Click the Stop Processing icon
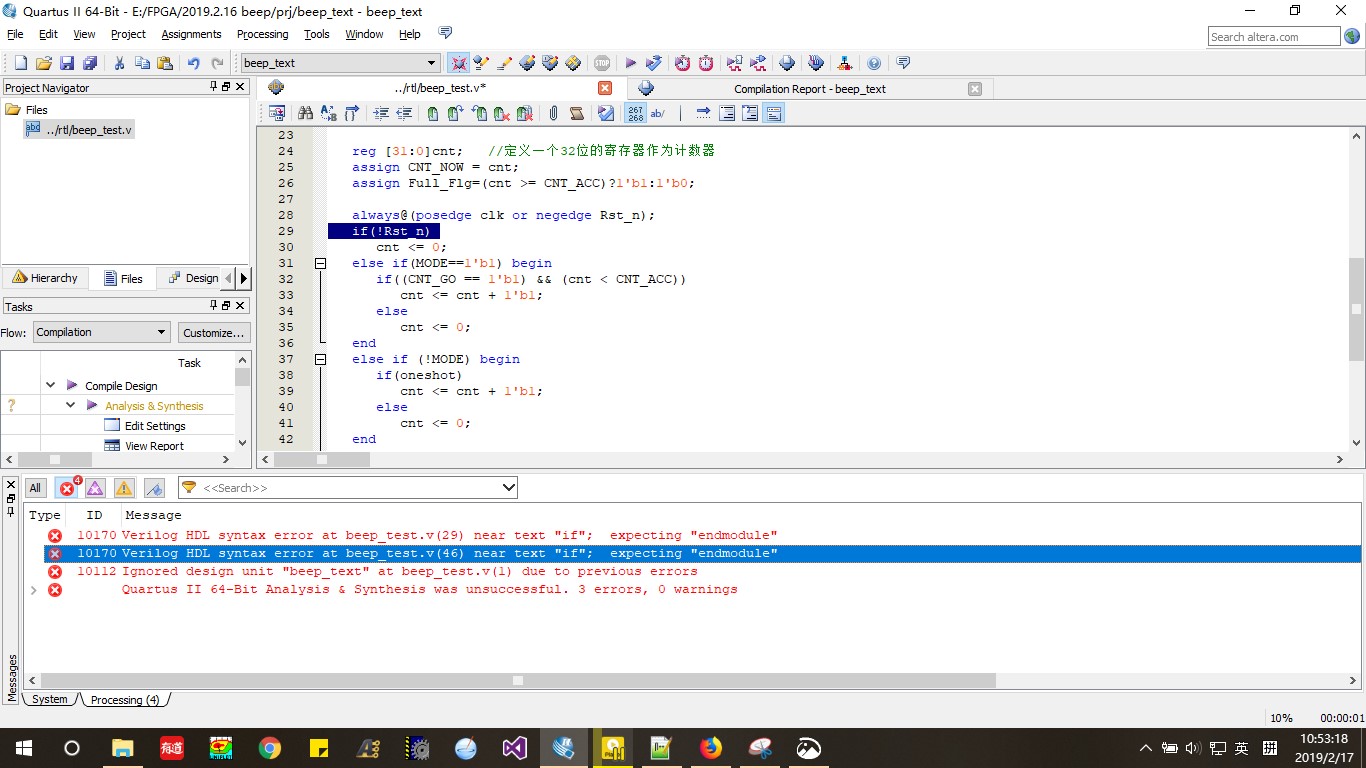Screen dimensions: 1366x768 601,63
